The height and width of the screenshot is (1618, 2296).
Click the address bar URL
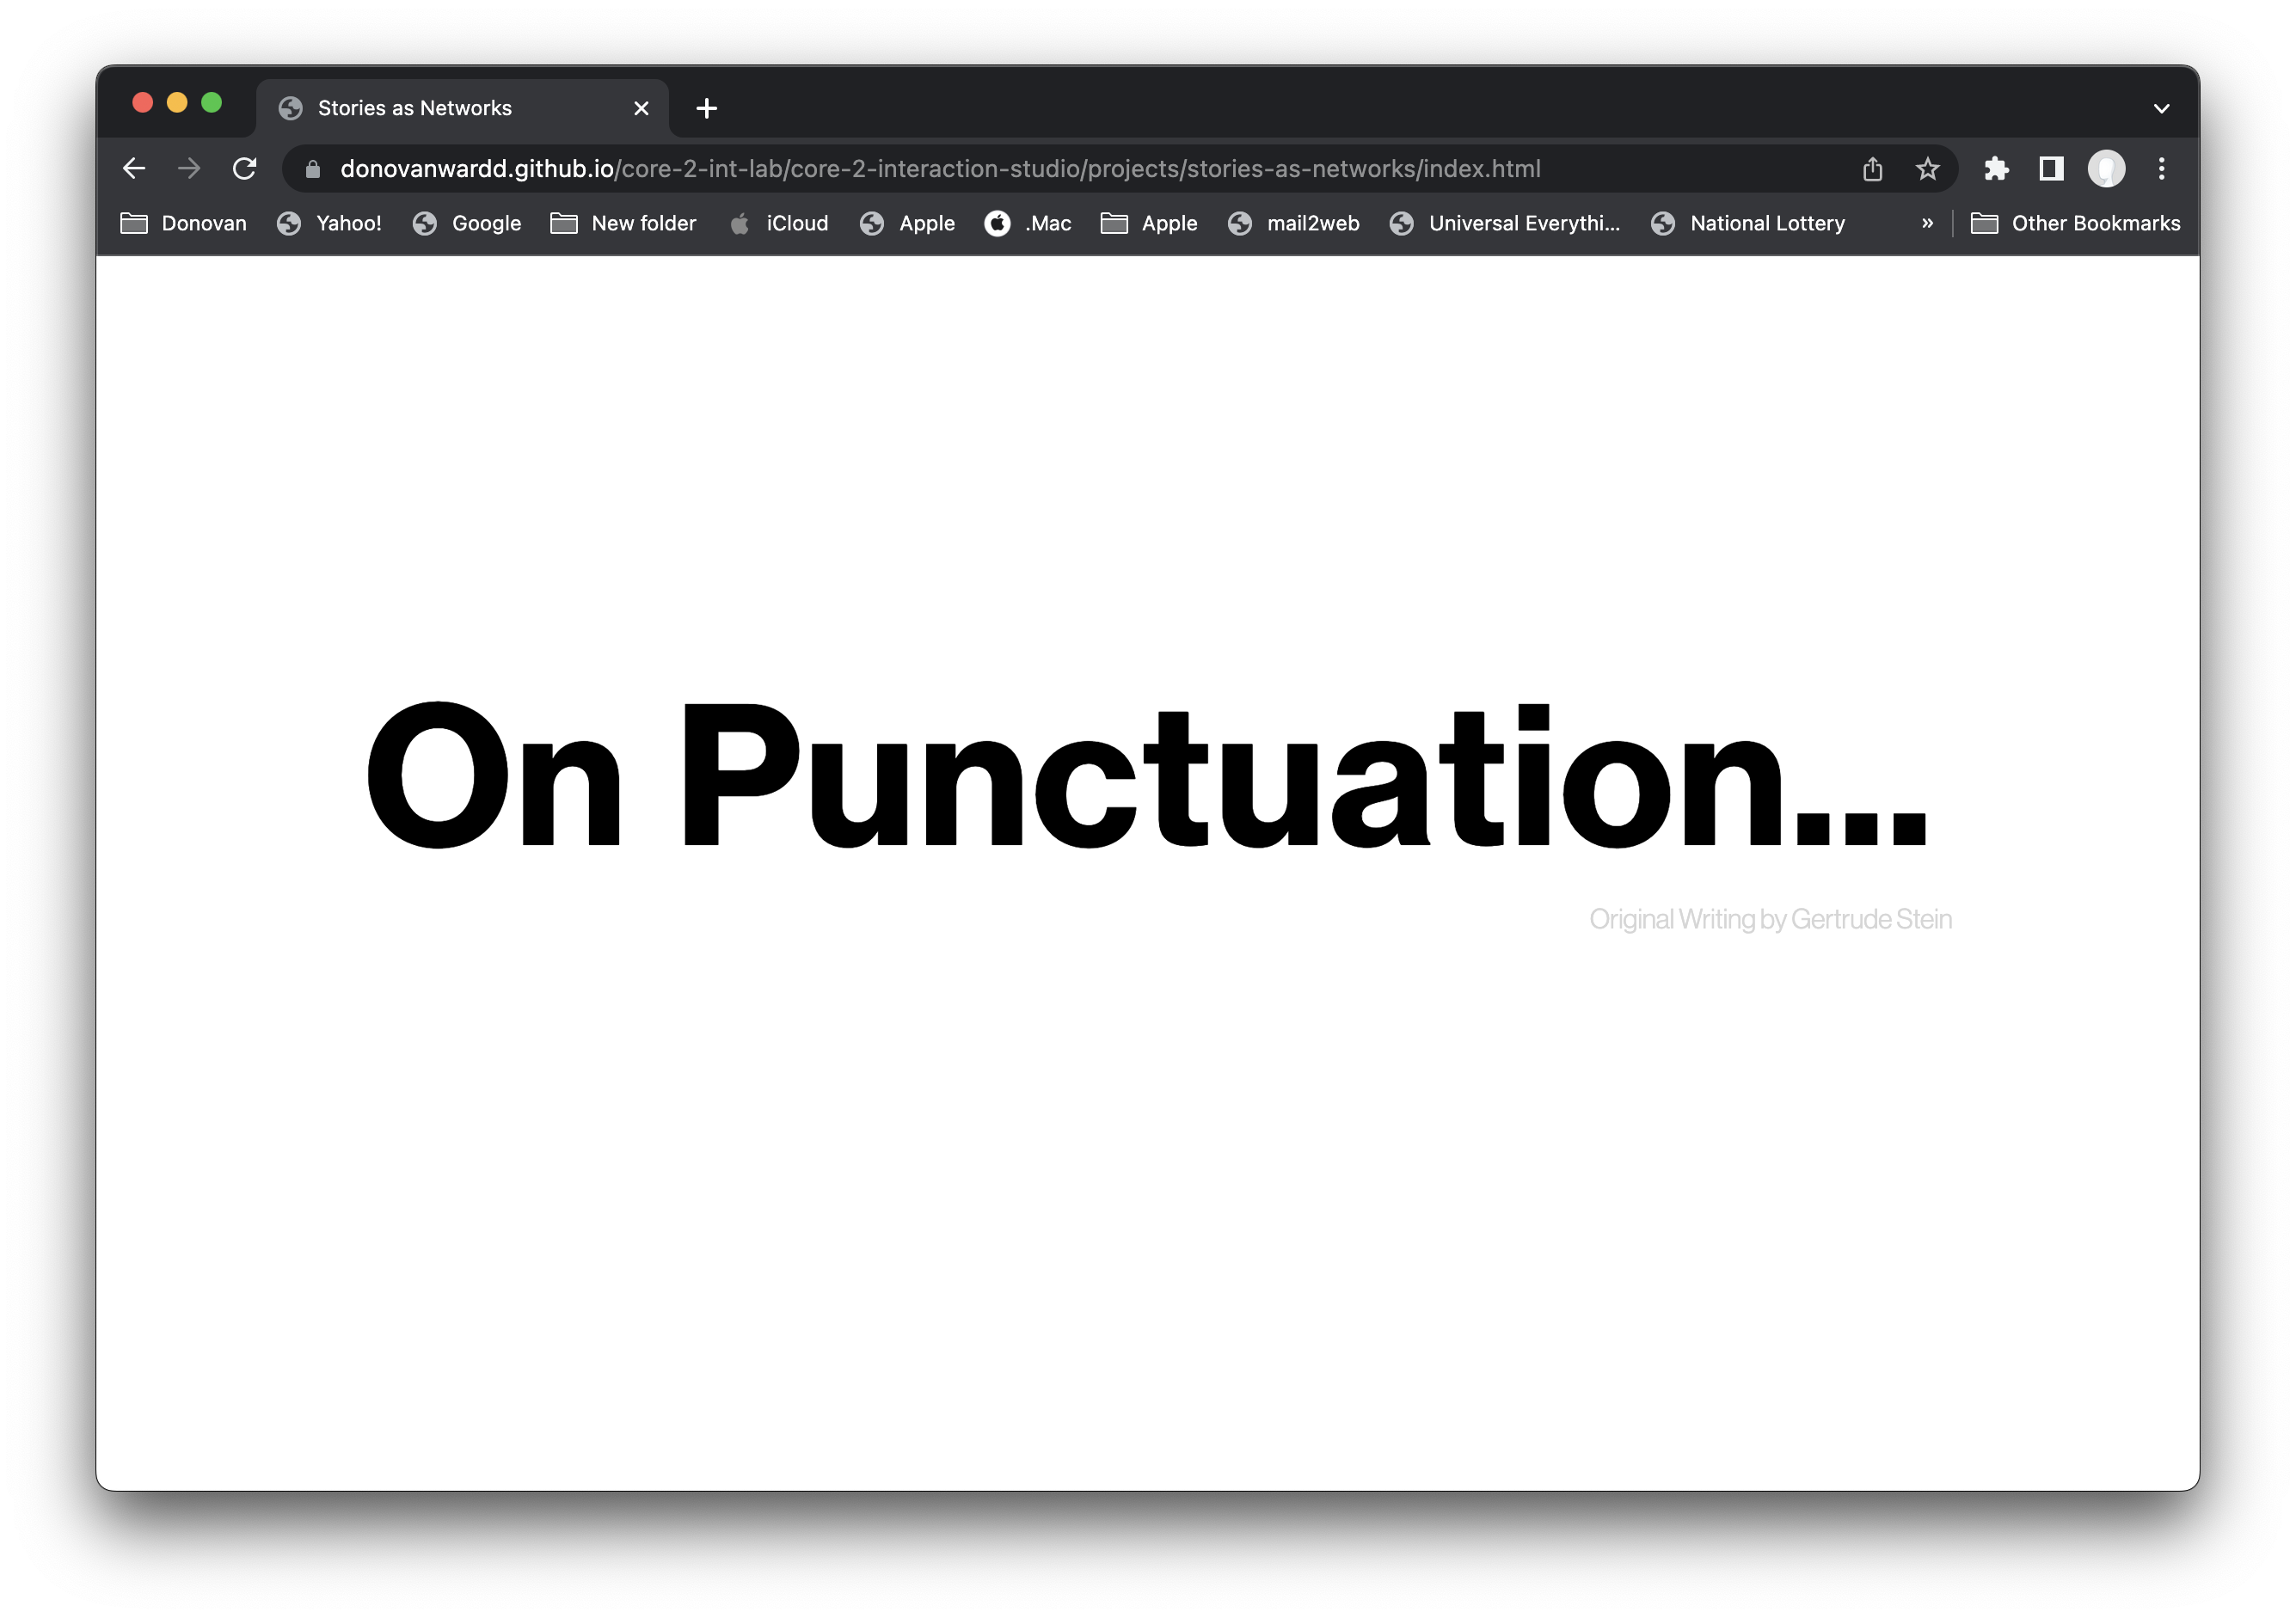[x=939, y=169]
